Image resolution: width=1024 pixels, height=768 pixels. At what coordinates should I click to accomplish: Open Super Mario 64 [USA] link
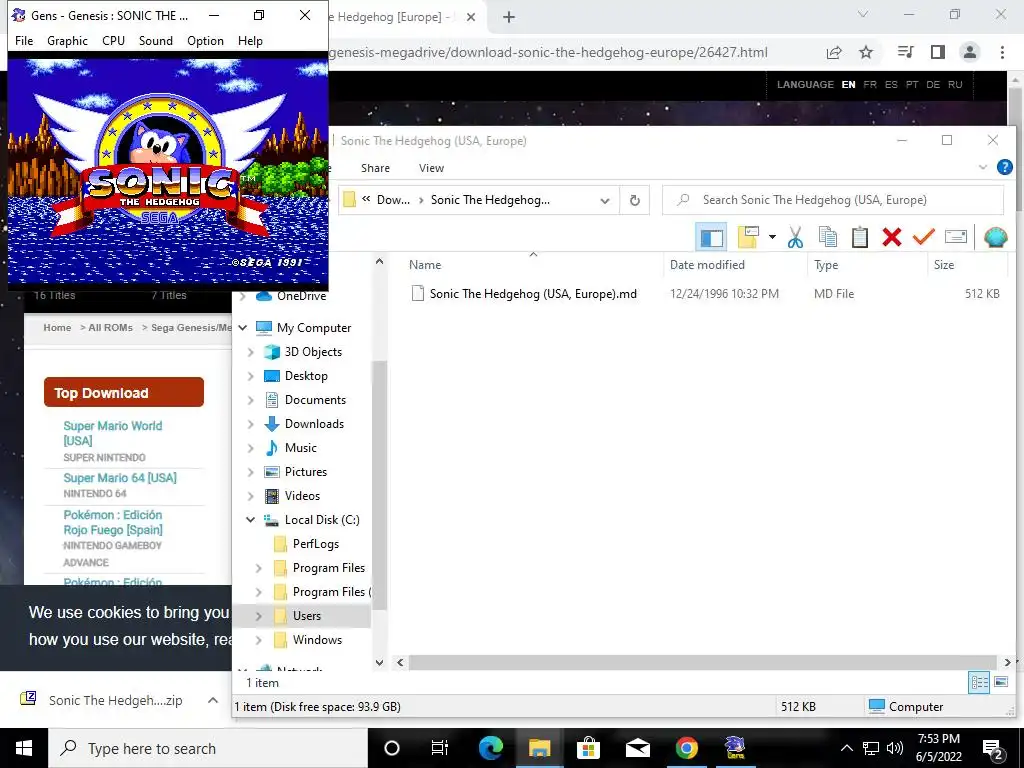(x=120, y=478)
